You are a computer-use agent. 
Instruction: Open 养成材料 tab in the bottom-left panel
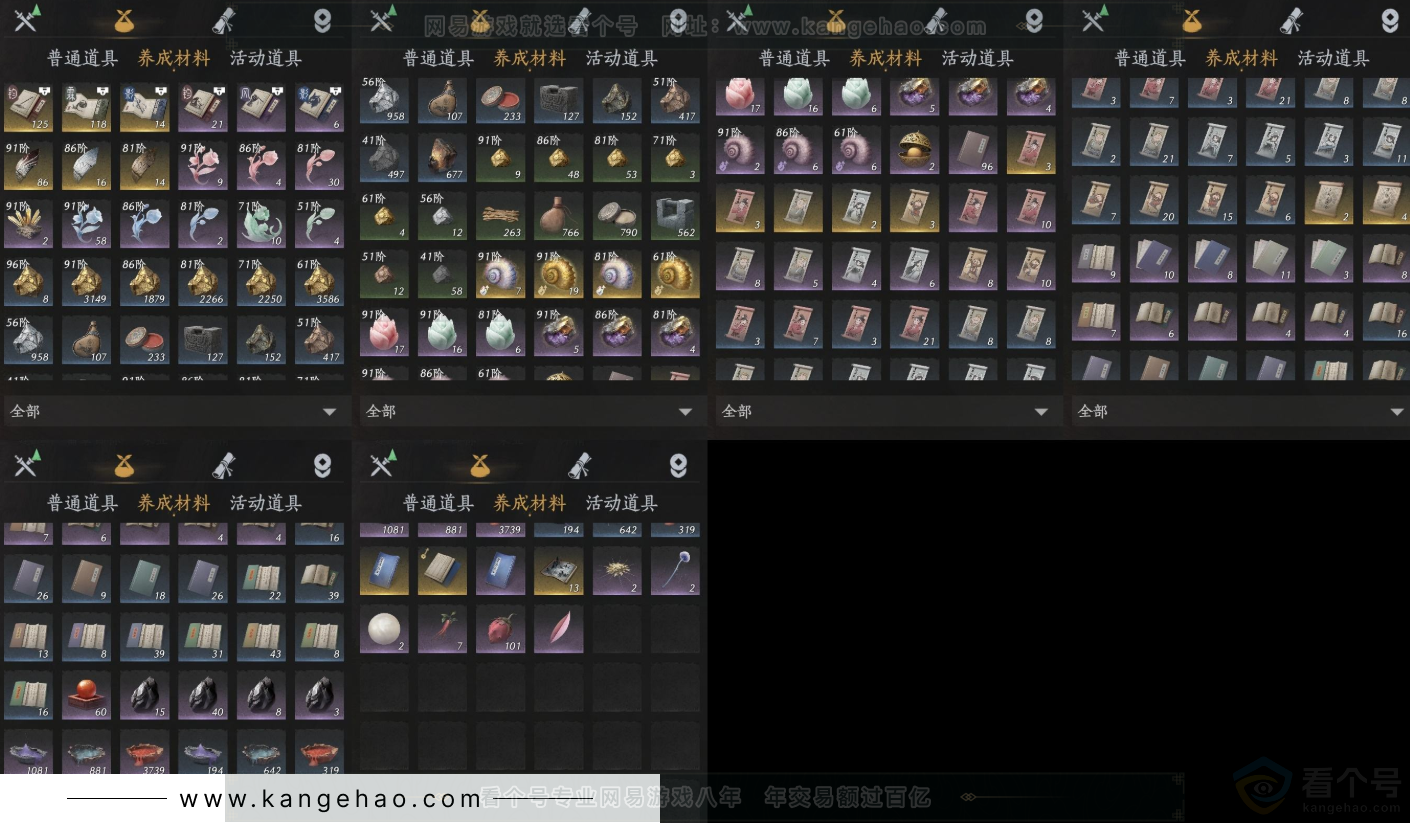(x=174, y=503)
